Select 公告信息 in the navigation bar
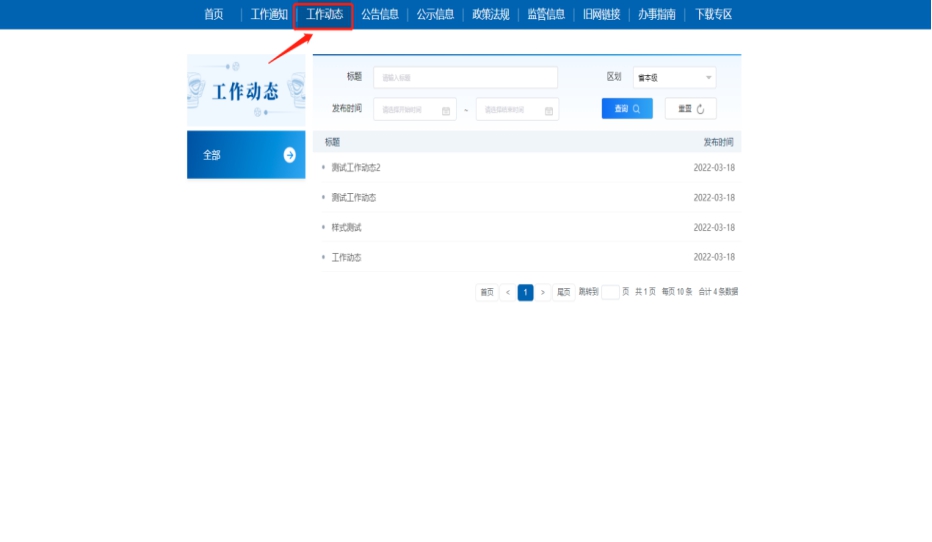This screenshot has height=542, width=932. click(x=380, y=14)
